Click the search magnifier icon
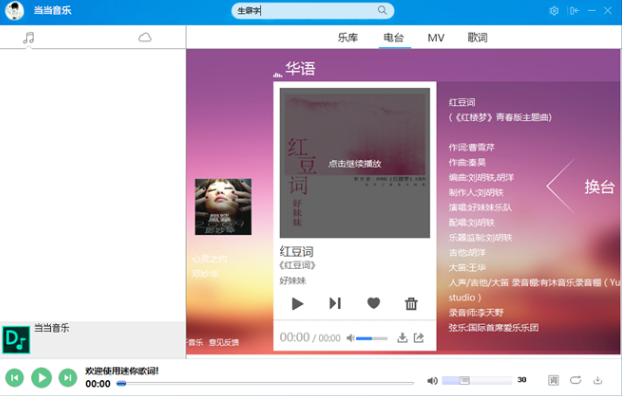Image resolution: width=622 pixels, height=396 pixels. 382,10
